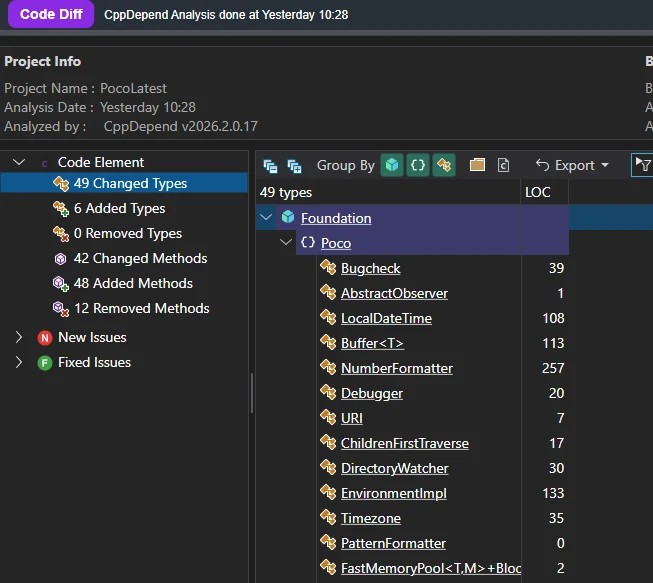653x583 pixels.
Task: Click LOC value 133 for EnvironmentImpl
Action: (553, 493)
